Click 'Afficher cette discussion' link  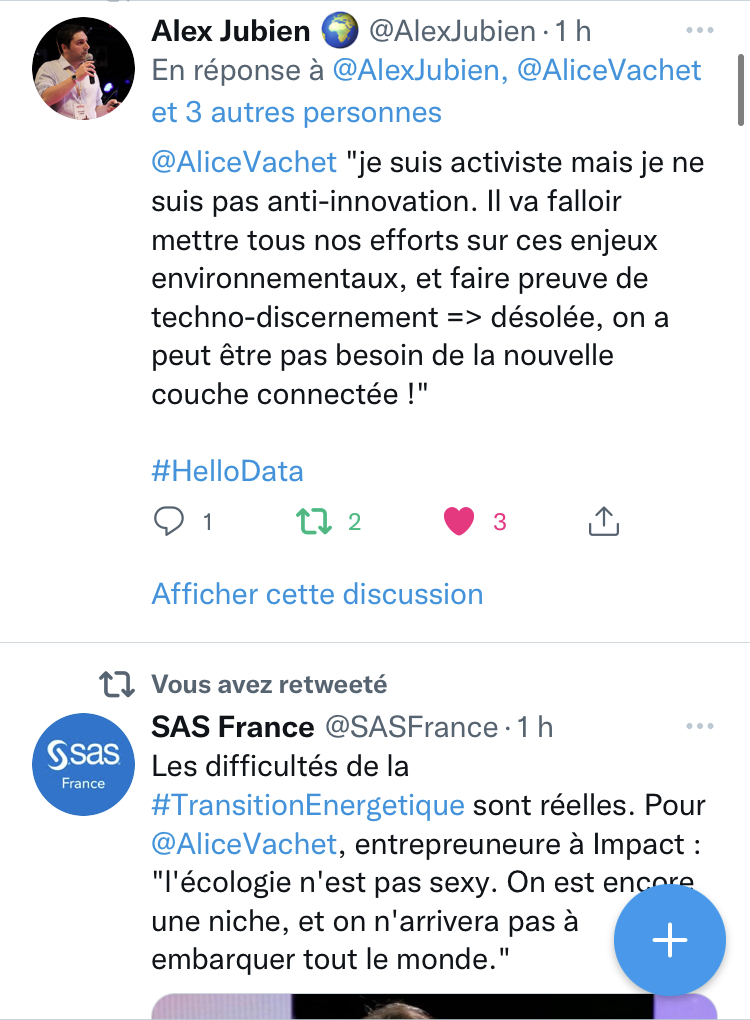tap(317, 594)
